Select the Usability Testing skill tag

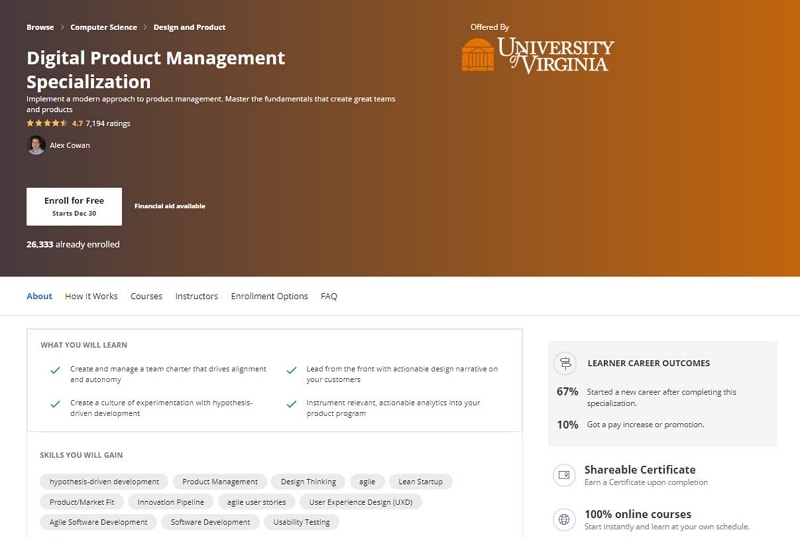pos(302,522)
